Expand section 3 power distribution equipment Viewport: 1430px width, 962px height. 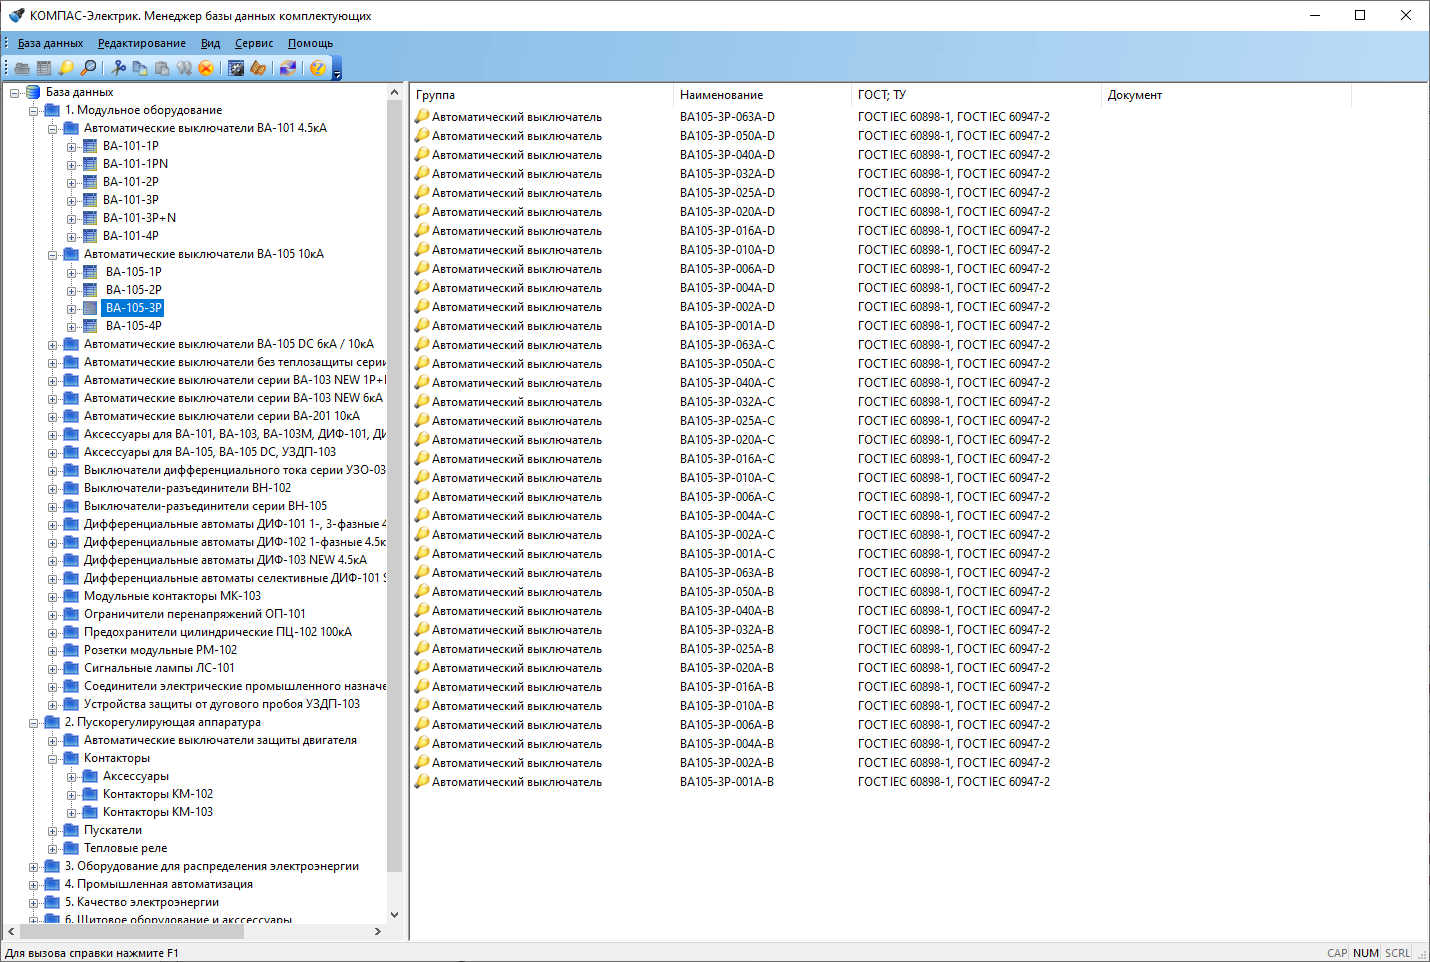[33, 867]
